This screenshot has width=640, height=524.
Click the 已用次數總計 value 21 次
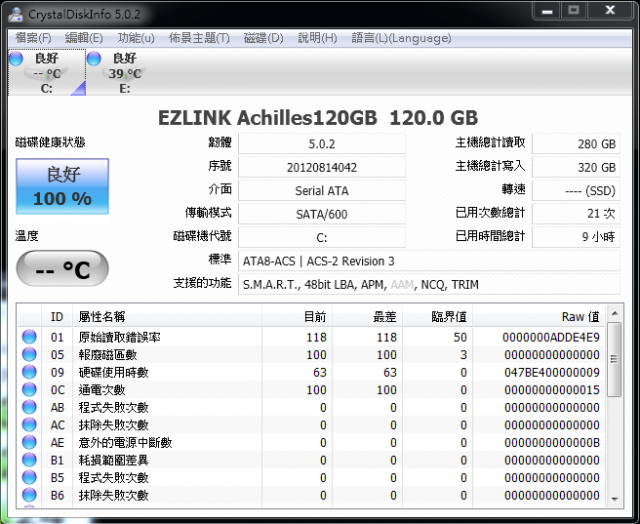pyautogui.click(x=576, y=214)
